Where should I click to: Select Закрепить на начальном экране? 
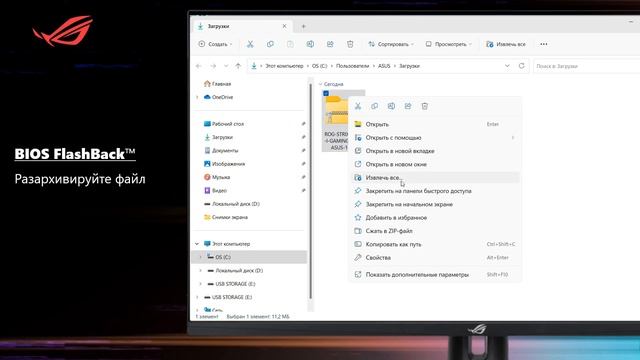[x=435, y=204]
